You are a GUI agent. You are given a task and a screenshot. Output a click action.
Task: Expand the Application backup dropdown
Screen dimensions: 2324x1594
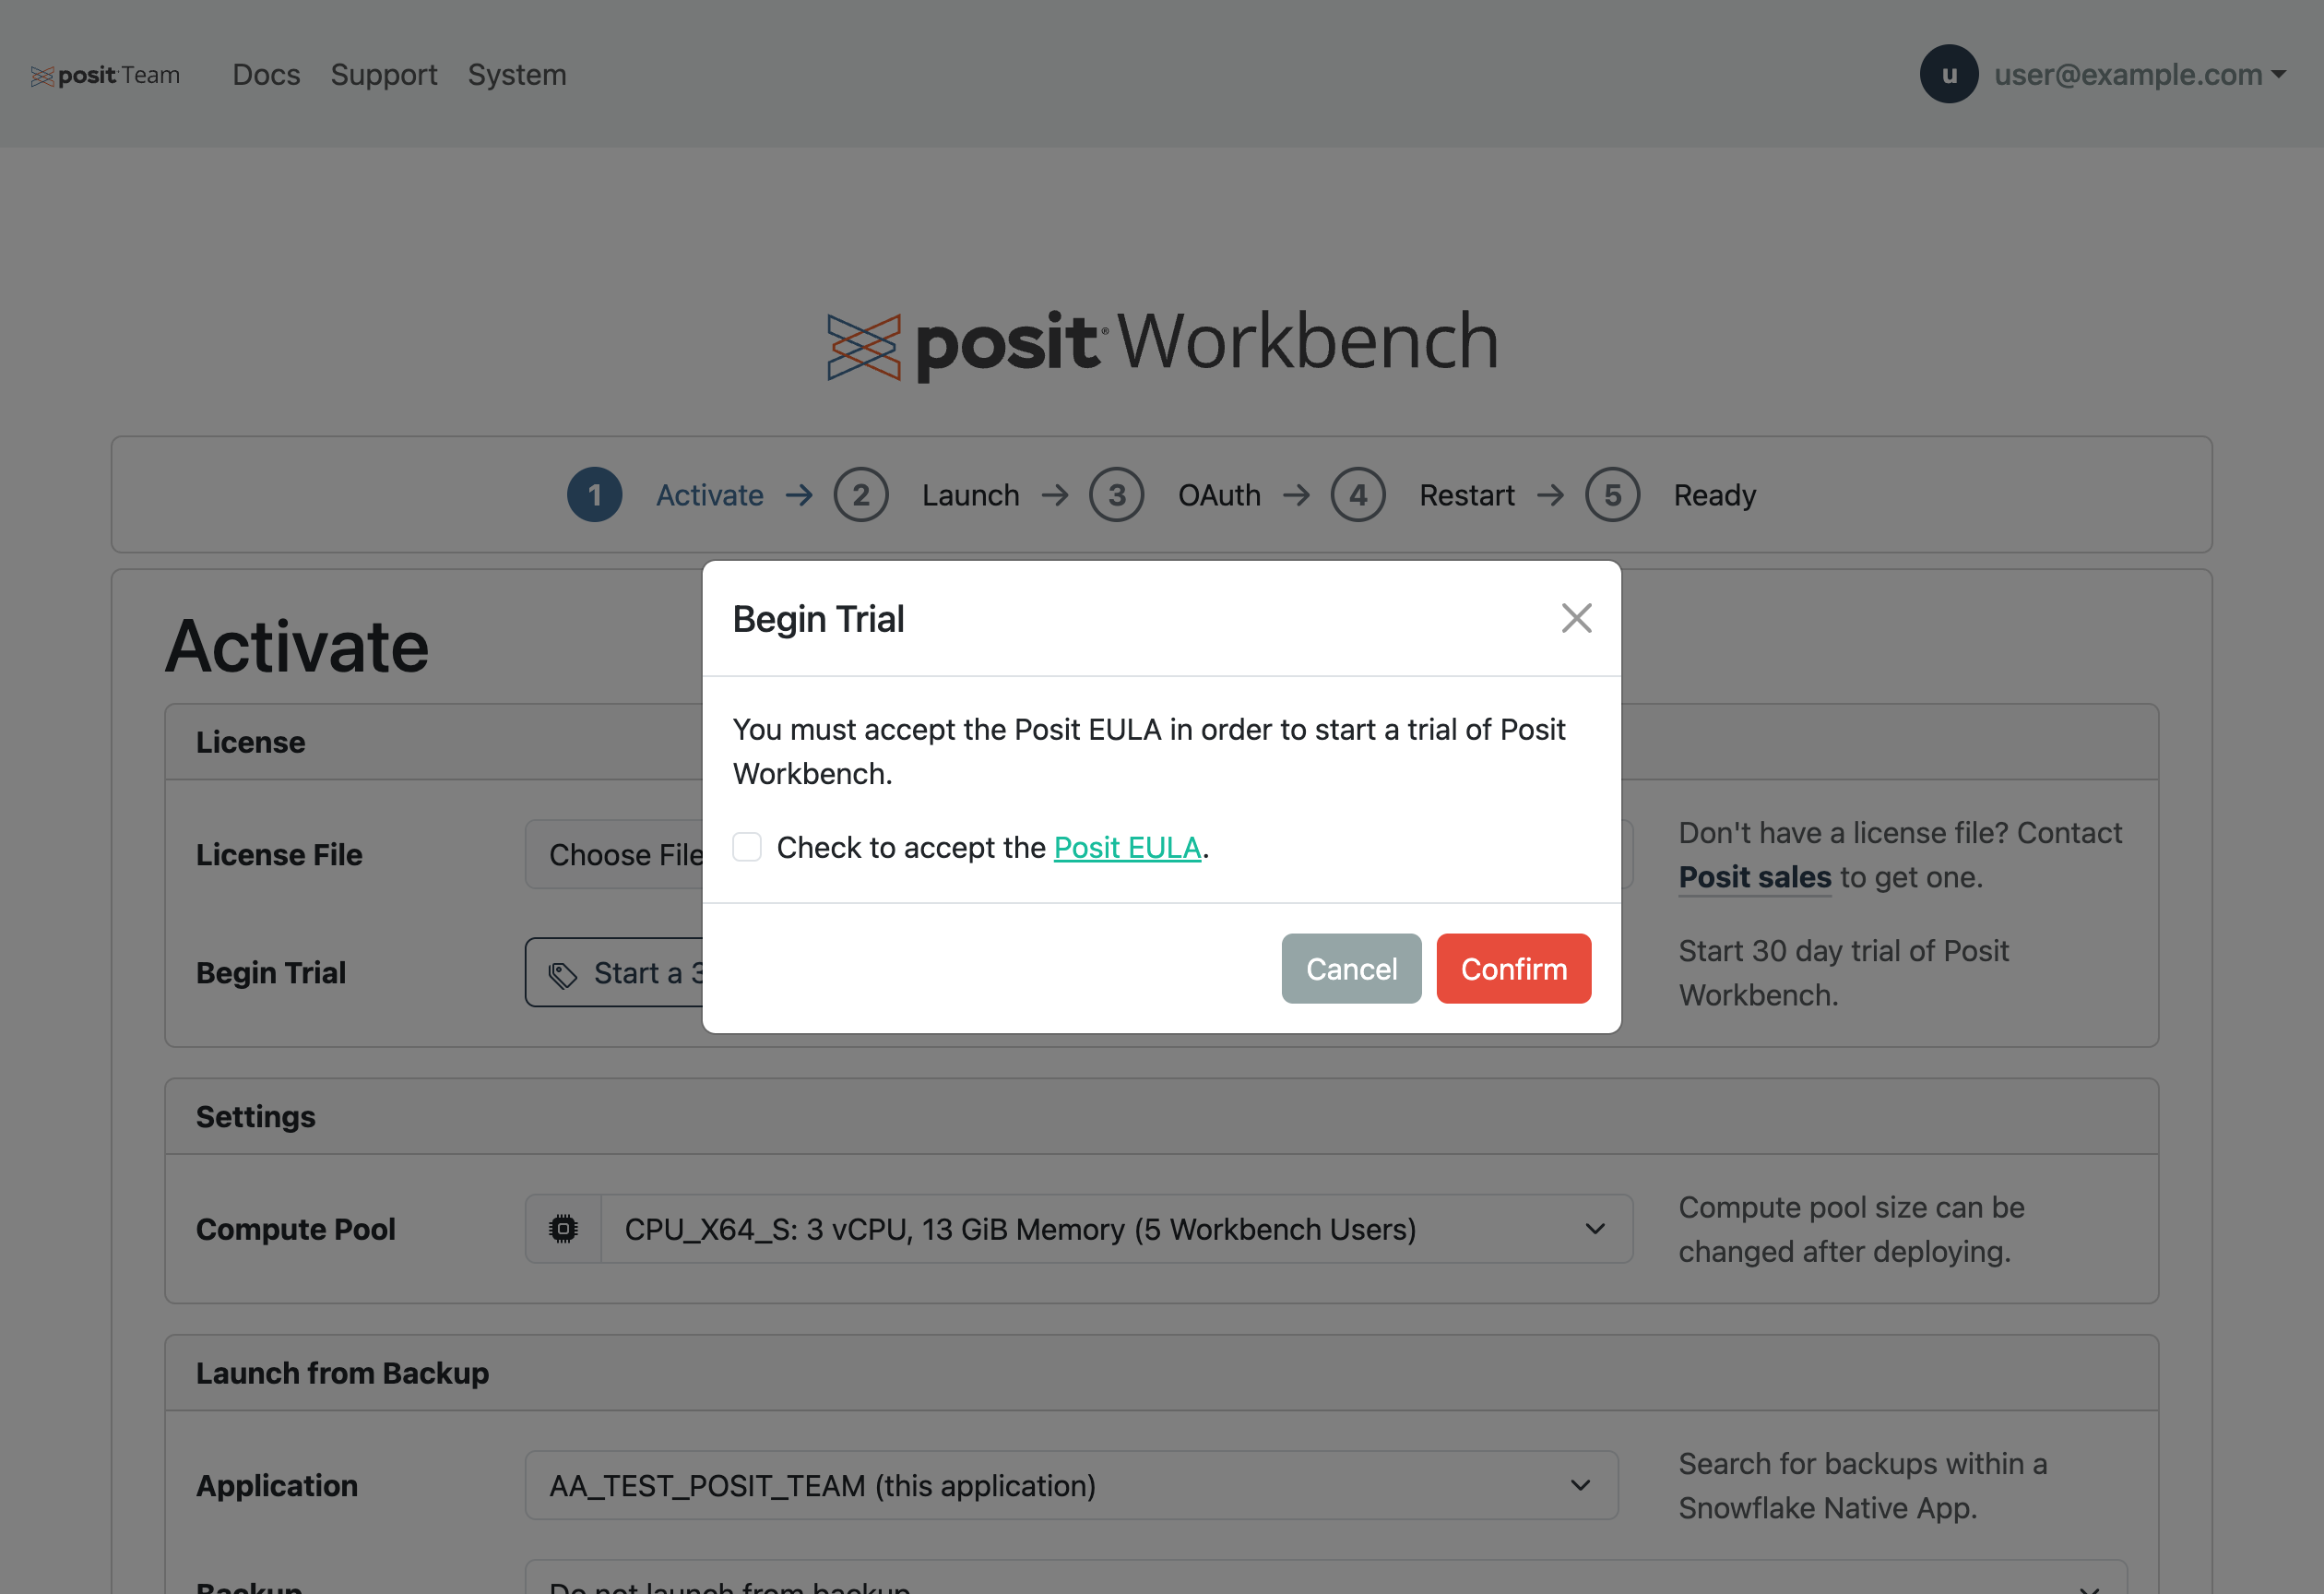pyautogui.click(x=1070, y=1485)
